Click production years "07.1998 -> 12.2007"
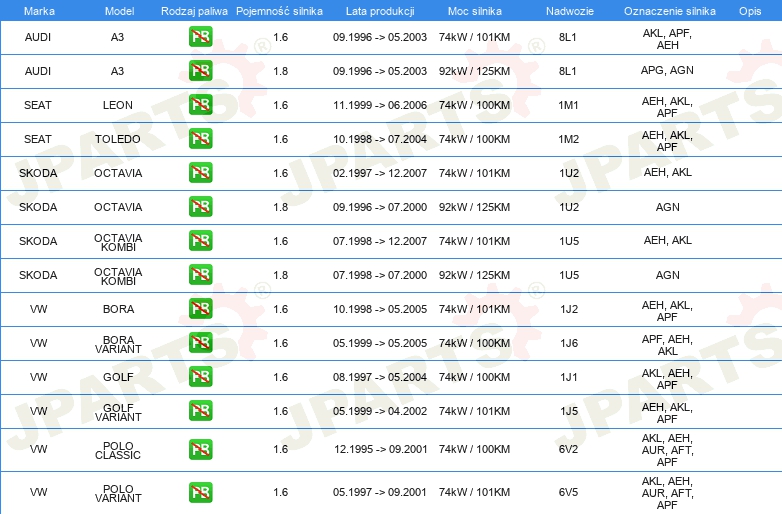Screen dimensions: 782x514 point(380,241)
